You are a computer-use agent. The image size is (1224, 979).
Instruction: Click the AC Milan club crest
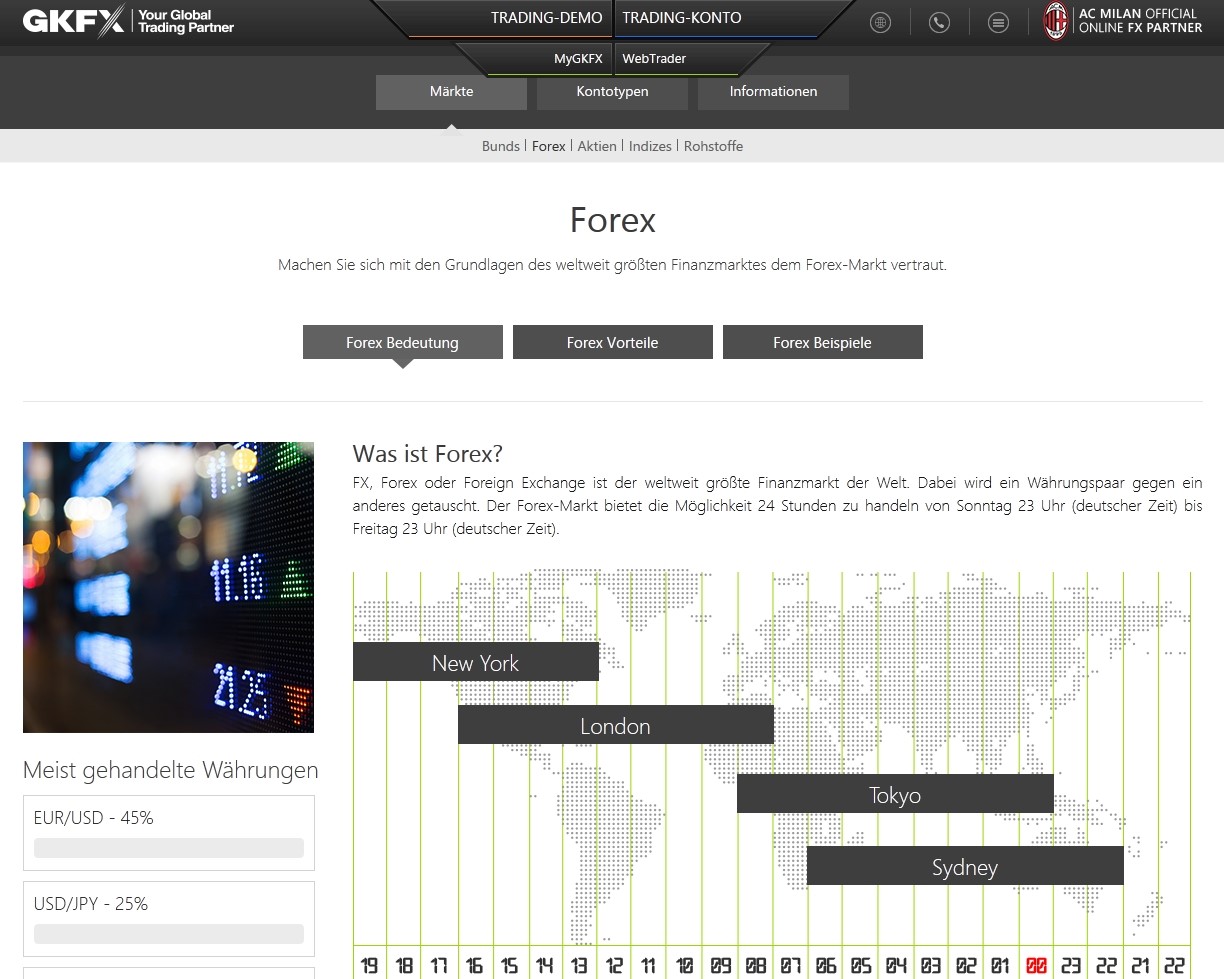click(x=1056, y=21)
